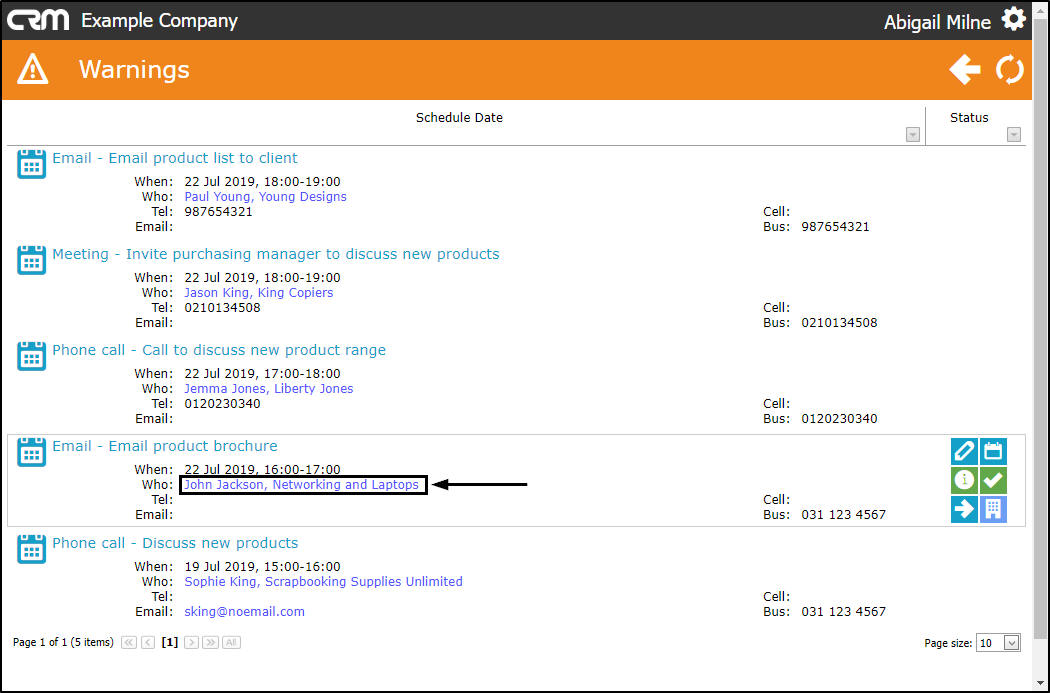Open Phone call - Call to discuss new product range
Image resolution: width=1050 pixels, height=693 pixels.
219,350
